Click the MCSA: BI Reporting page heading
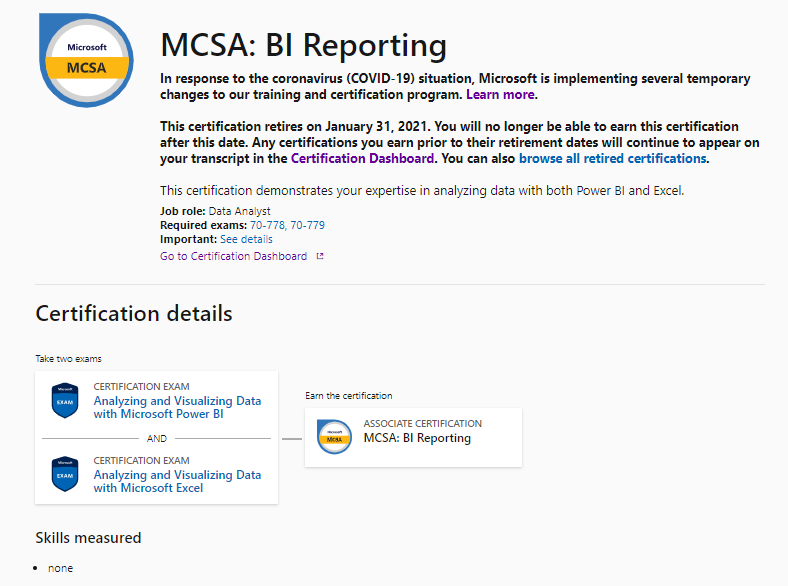The height and width of the screenshot is (586, 788). point(304,45)
